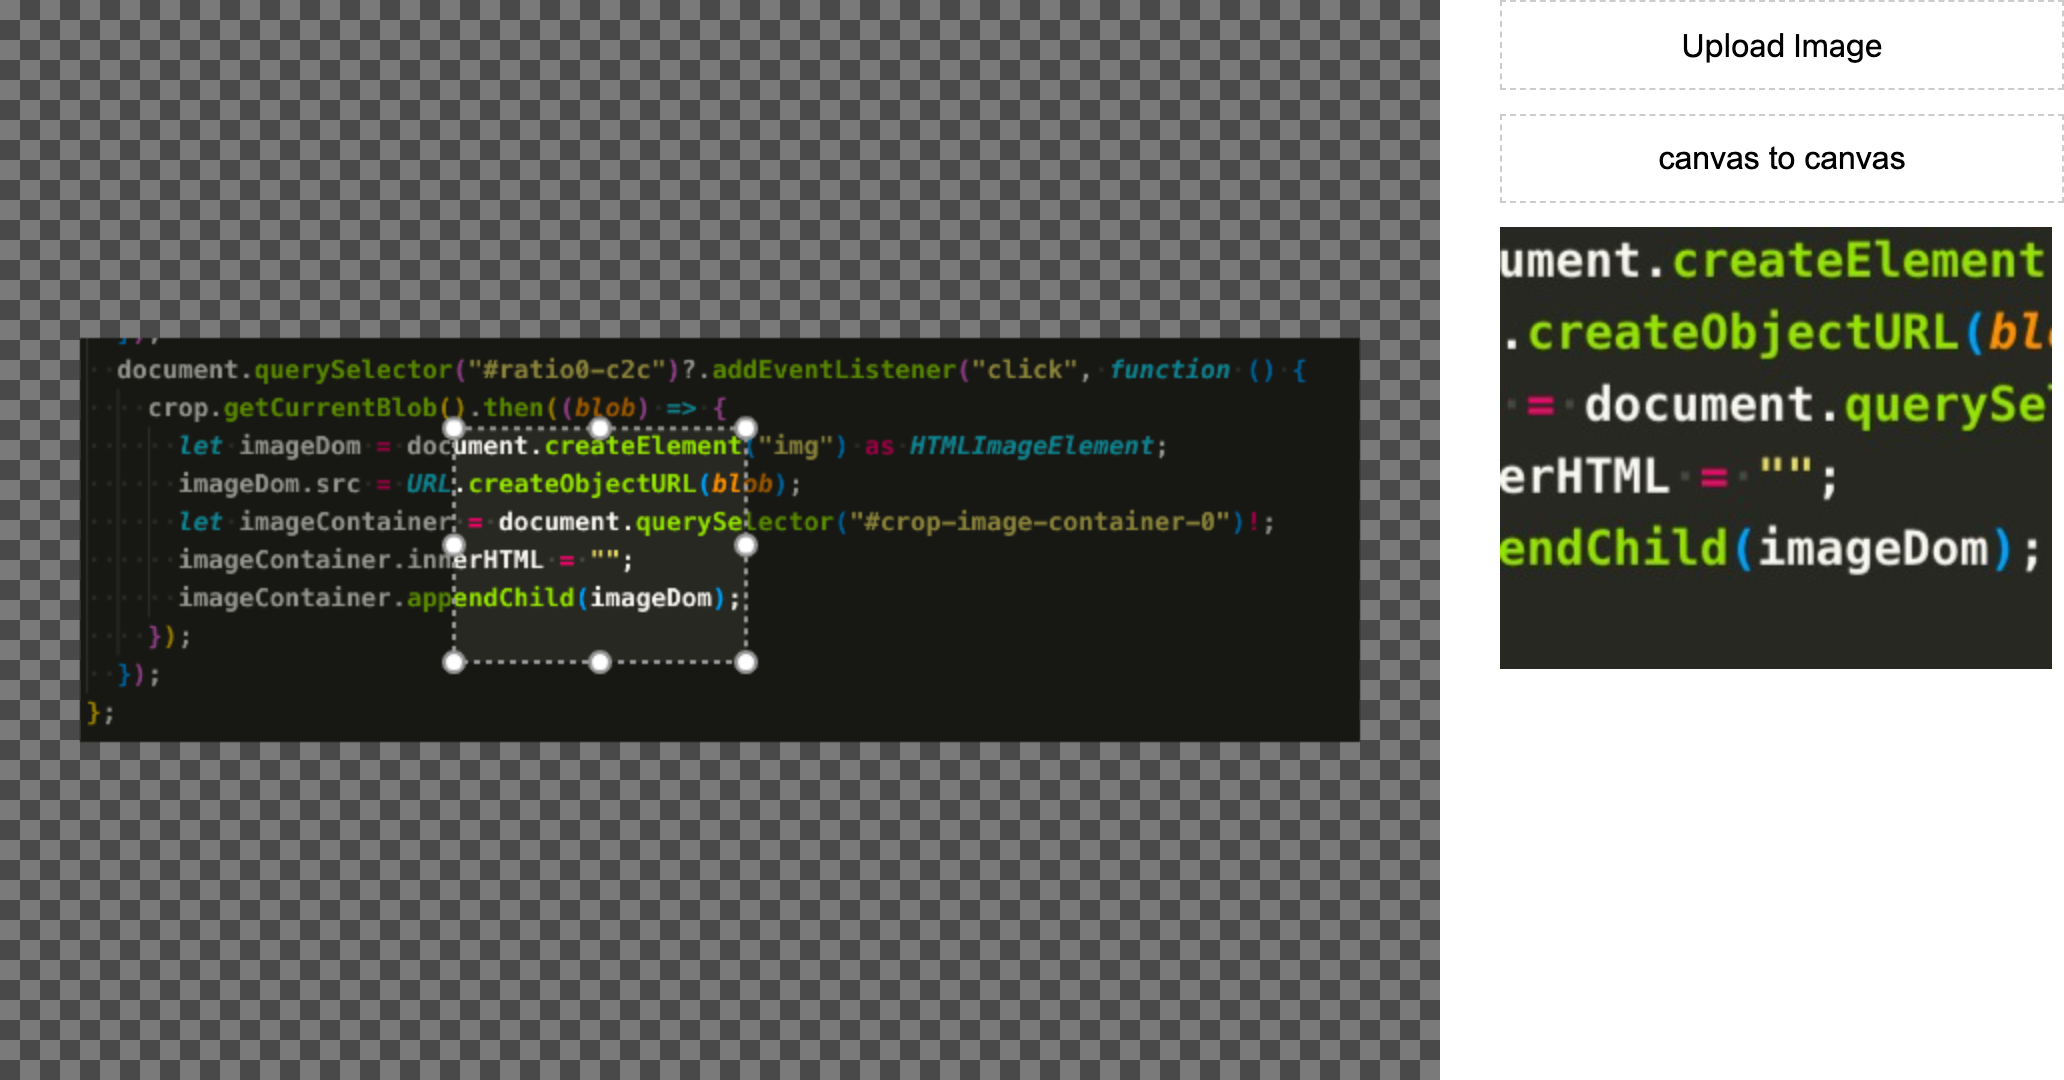Click the Upload Image button
2064x1080 pixels.
1780,46
